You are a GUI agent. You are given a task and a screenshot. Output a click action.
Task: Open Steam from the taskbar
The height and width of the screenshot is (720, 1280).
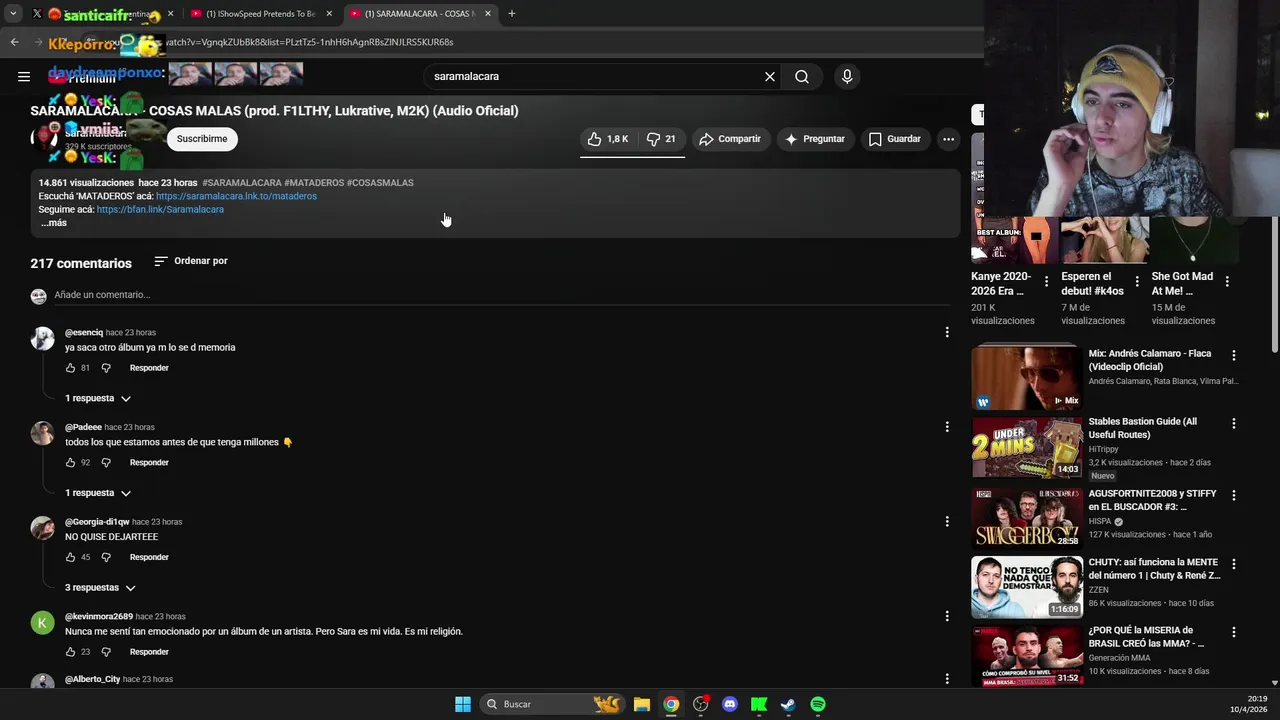788,704
